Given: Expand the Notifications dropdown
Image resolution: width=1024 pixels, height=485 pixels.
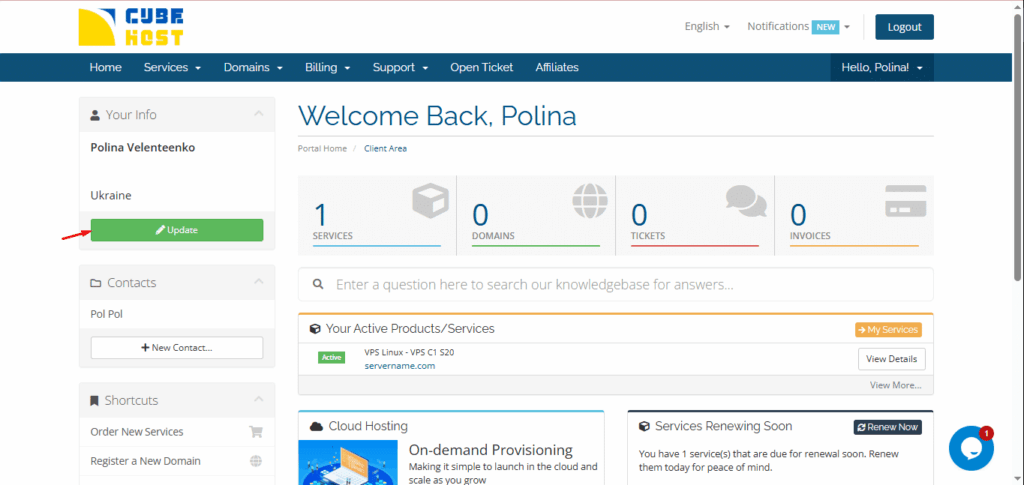Looking at the screenshot, I should (x=798, y=27).
